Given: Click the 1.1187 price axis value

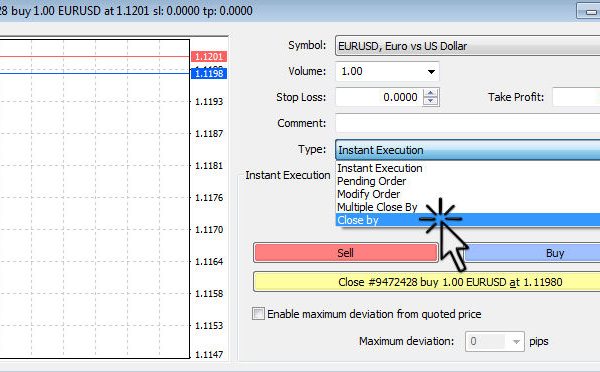Looking at the screenshot, I should pyautogui.click(x=209, y=134).
